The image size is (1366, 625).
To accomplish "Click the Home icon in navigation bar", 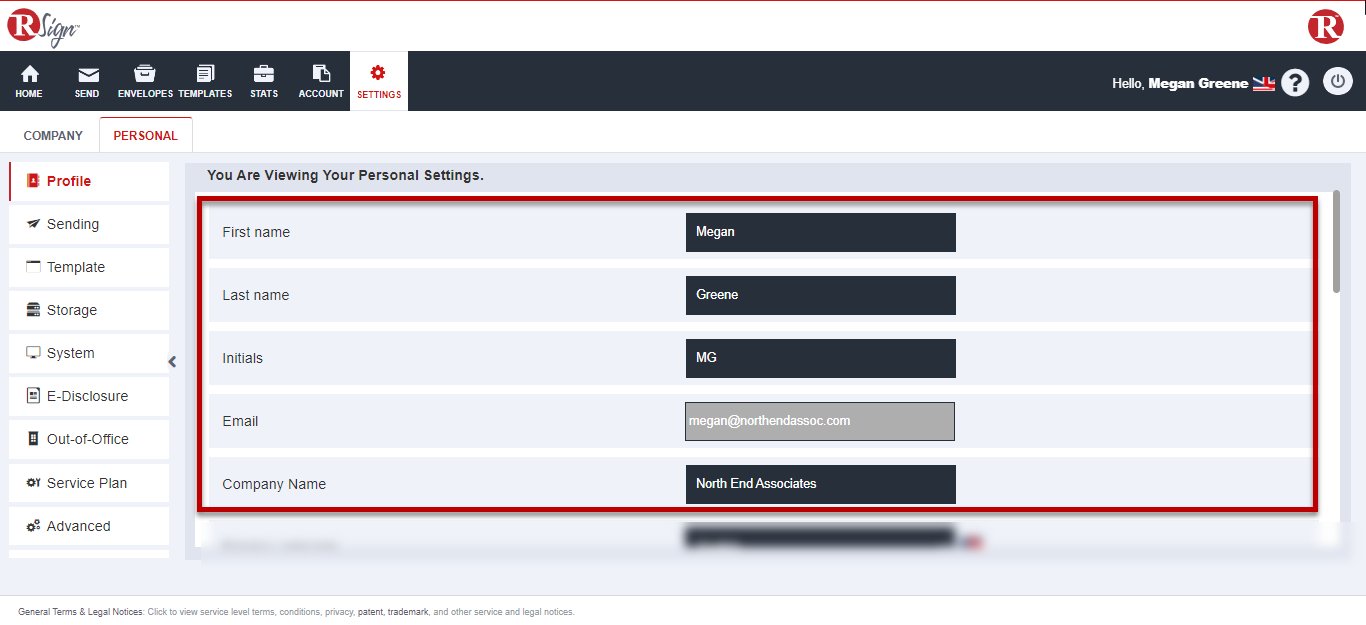I will tap(30, 75).
